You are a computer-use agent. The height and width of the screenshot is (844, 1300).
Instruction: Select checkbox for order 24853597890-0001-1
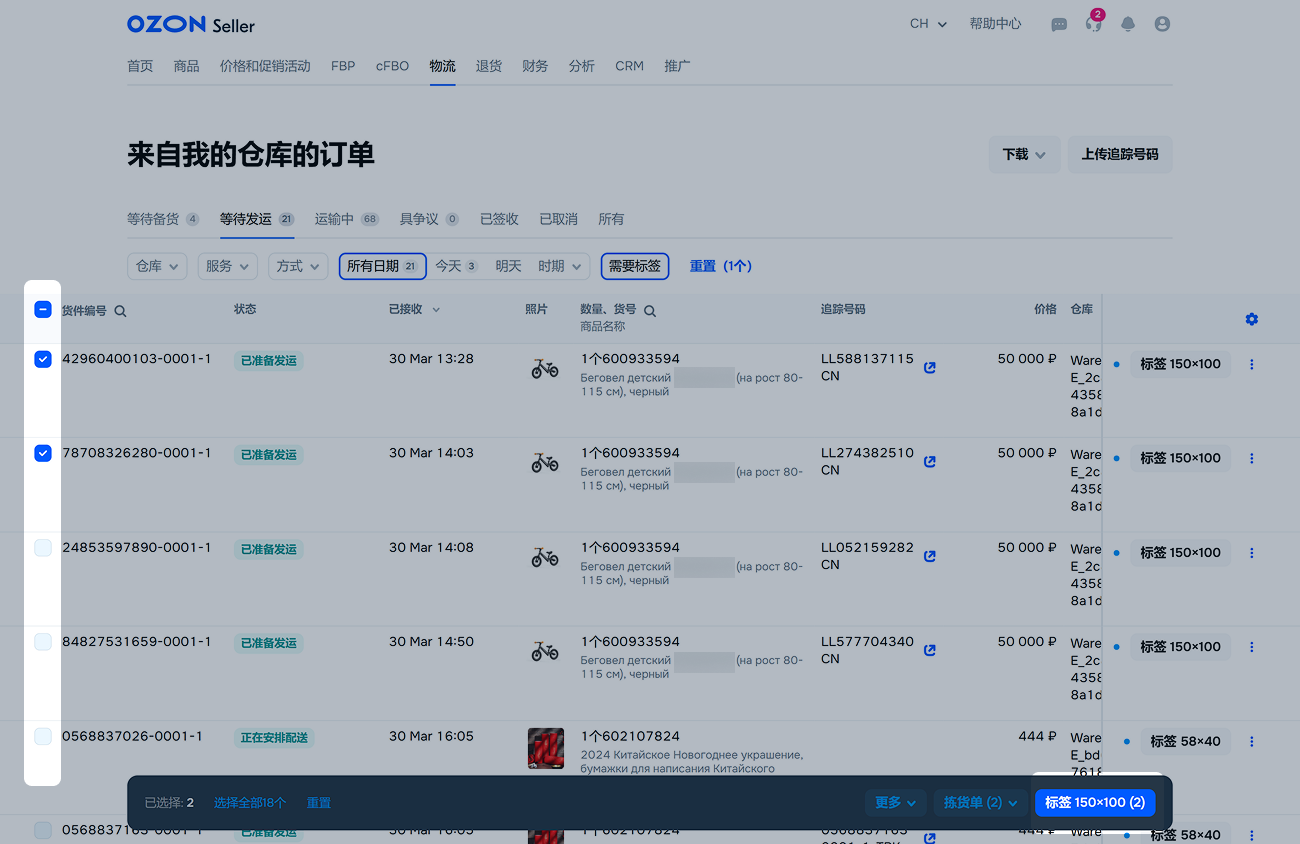(43, 548)
